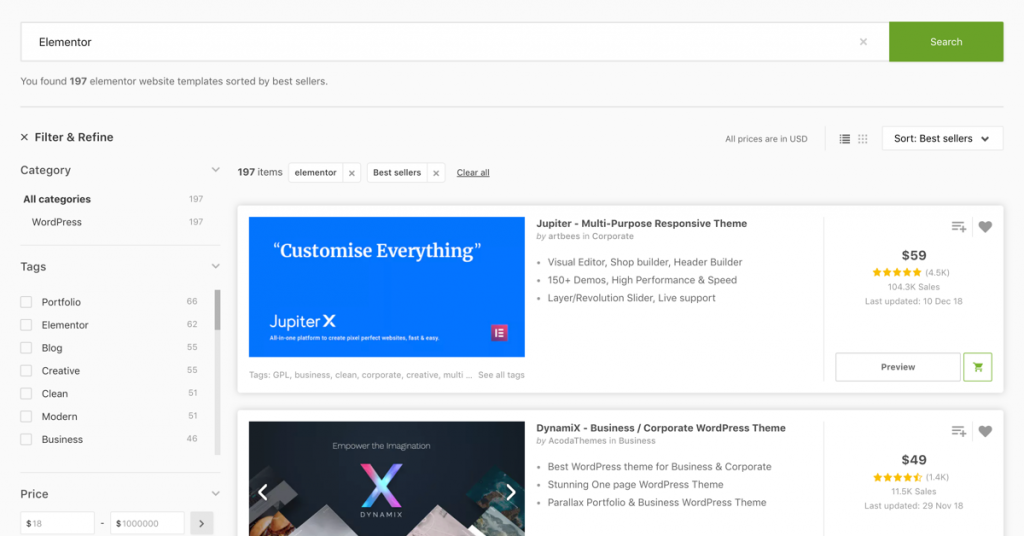
Task: Tick the Modern tag checkbox
Action: [27, 416]
